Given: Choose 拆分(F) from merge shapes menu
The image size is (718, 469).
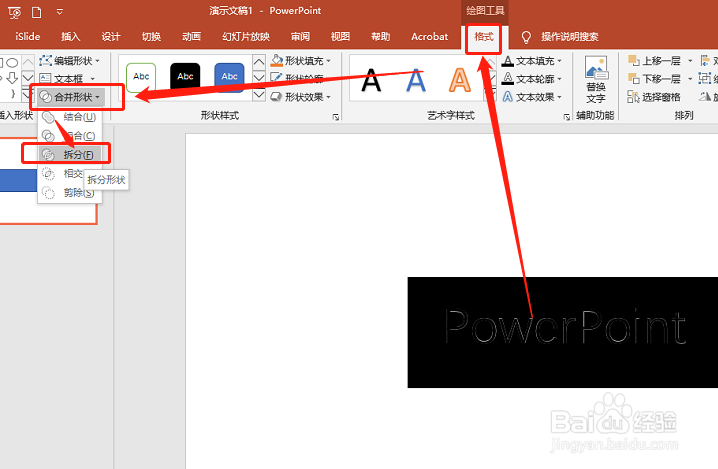Looking at the screenshot, I should tap(70, 154).
